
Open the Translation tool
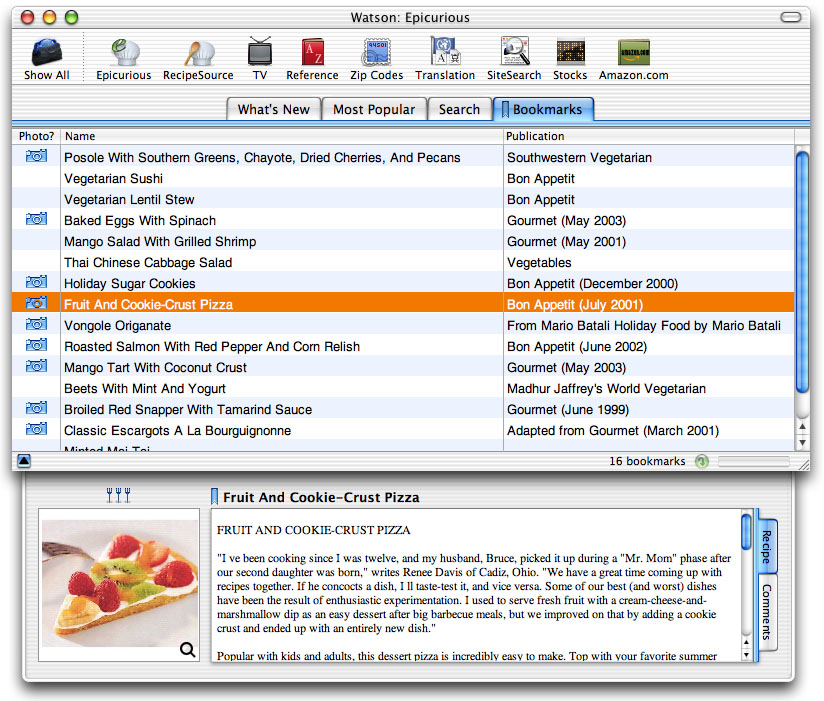tap(445, 59)
